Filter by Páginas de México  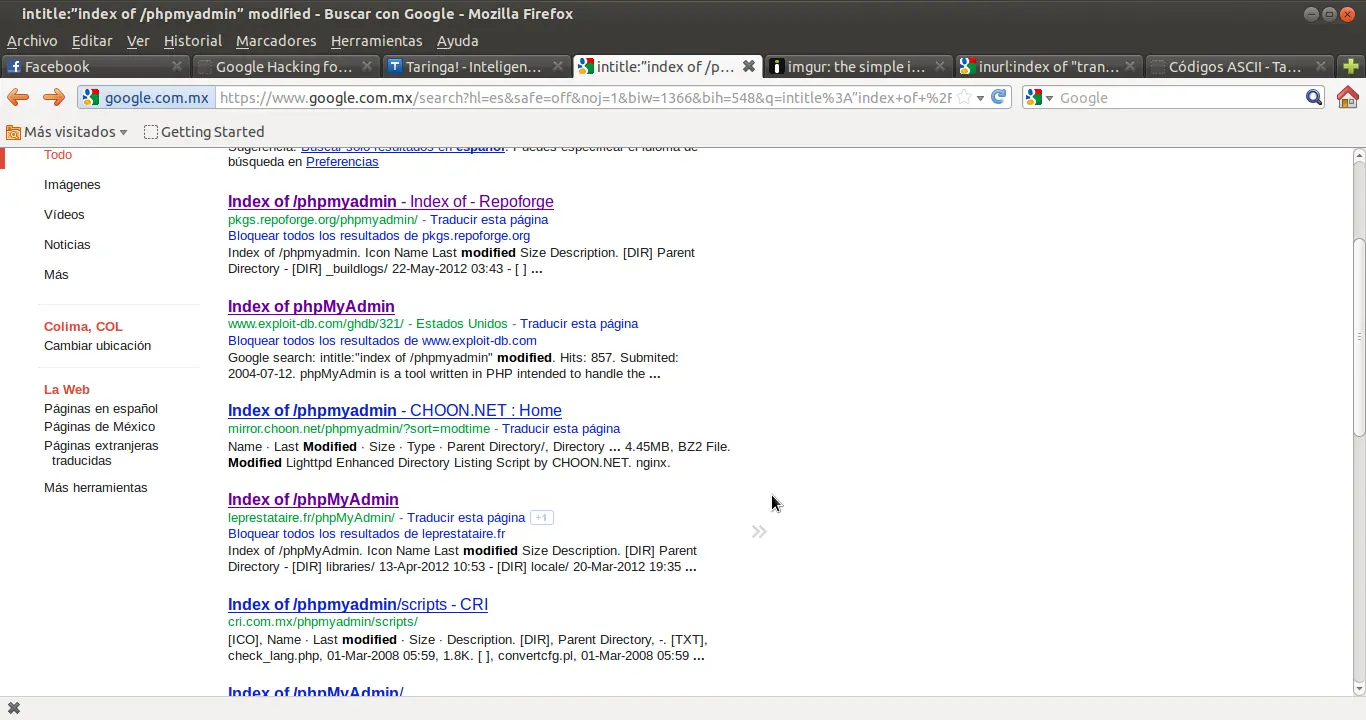click(x=99, y=427)
